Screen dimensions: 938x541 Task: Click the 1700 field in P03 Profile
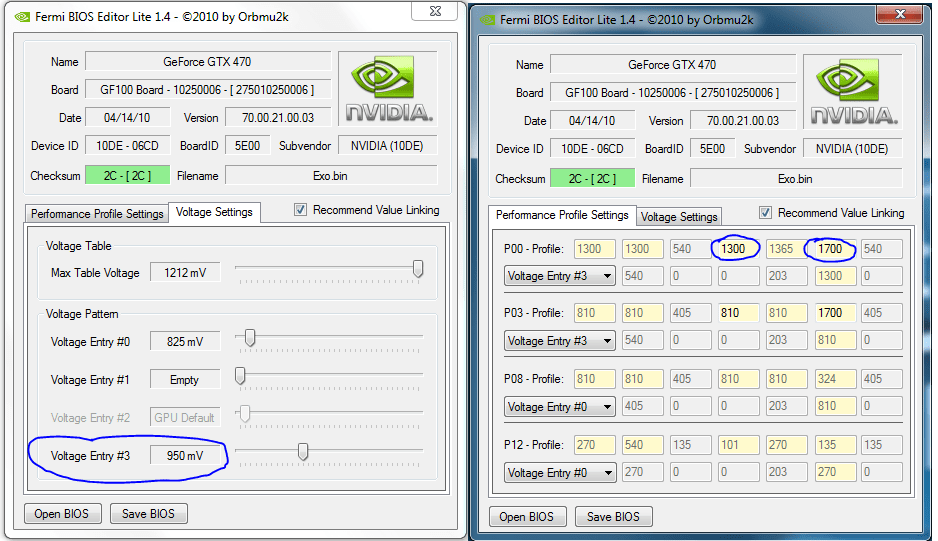(835, 313)
